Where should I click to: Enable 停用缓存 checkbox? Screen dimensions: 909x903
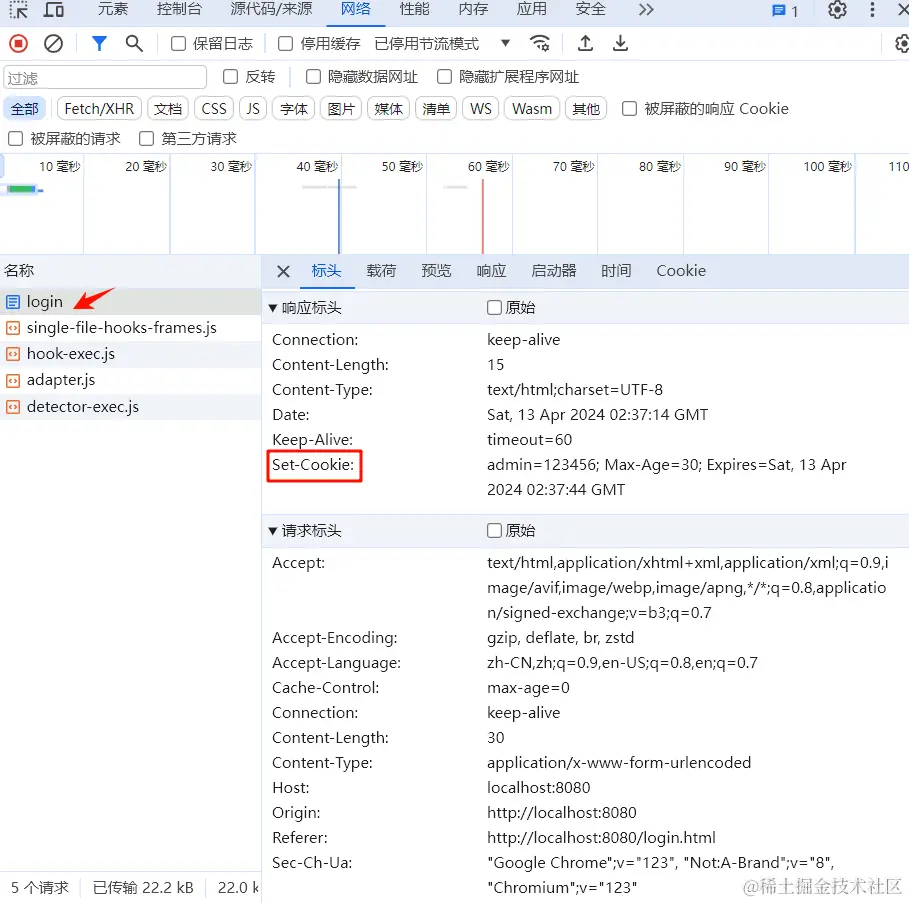click(285, 44)
